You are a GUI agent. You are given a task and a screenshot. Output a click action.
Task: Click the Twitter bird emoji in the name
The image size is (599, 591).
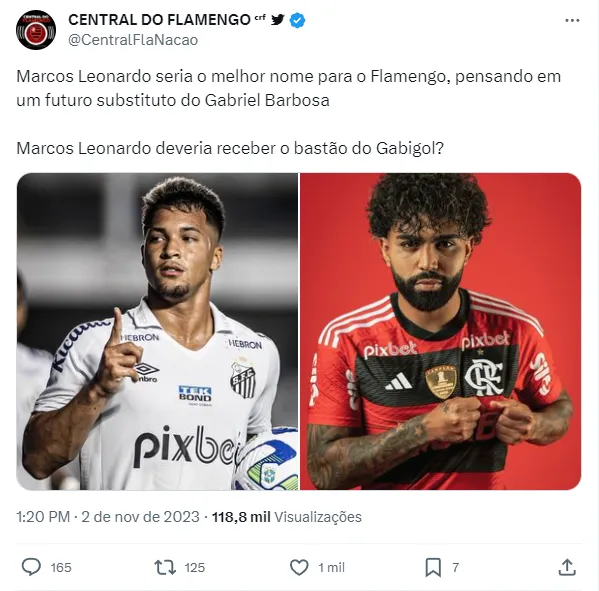(x=278, y=19)
